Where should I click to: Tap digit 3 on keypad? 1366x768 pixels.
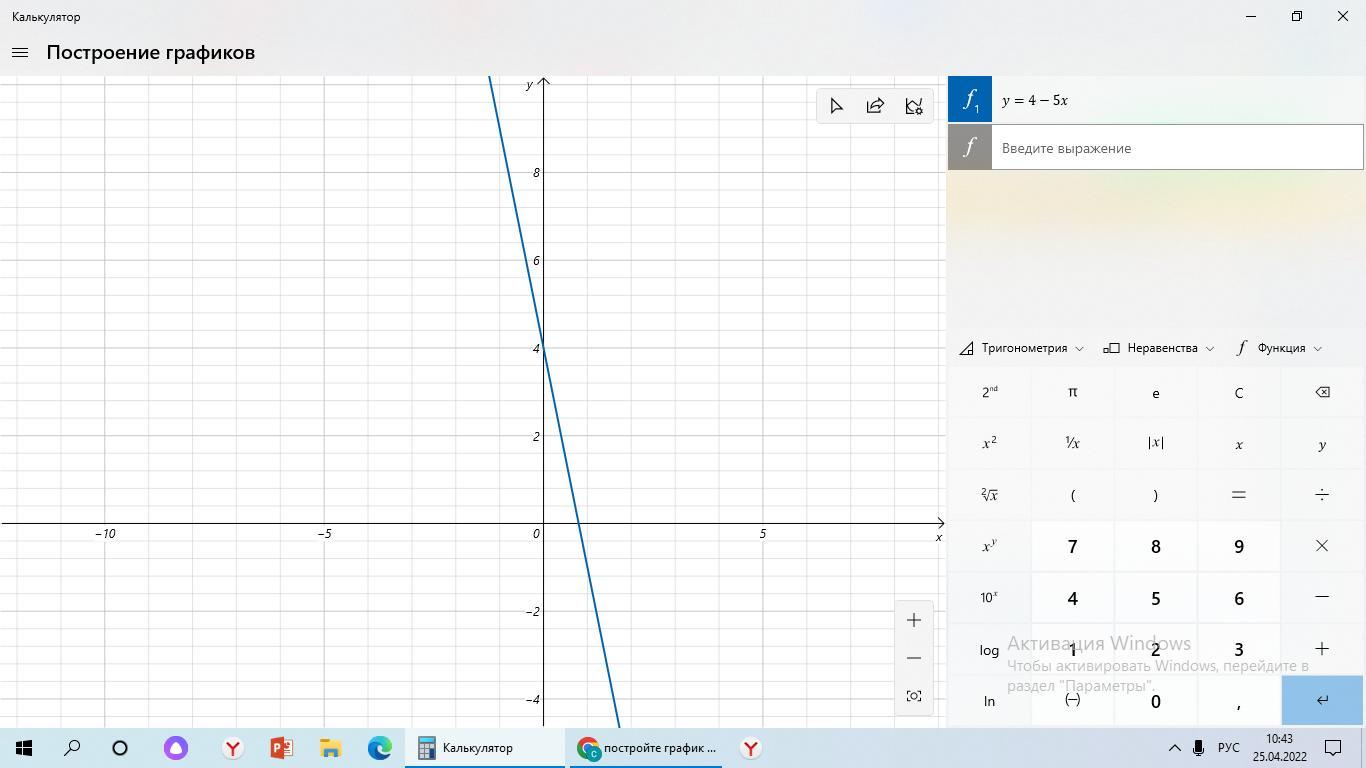(x=1238, y=650)
